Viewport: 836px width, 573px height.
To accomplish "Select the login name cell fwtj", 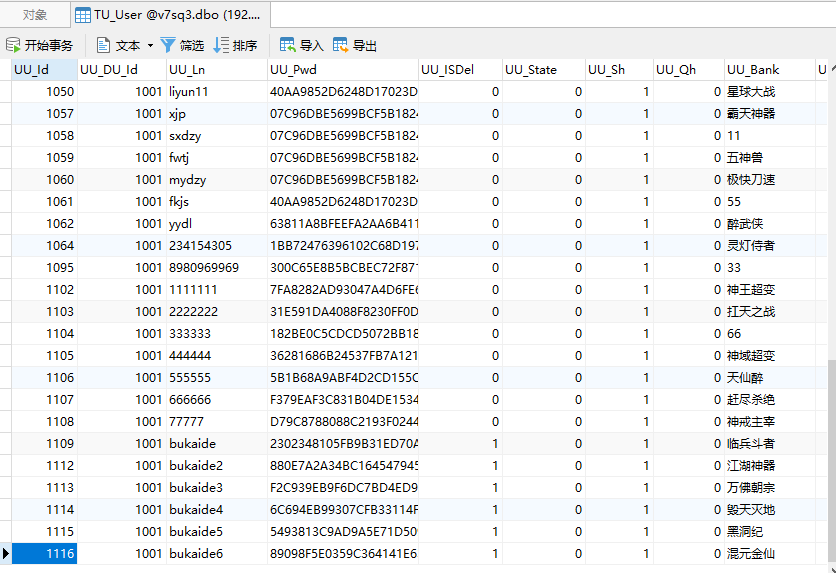I will tap(217, 158).
